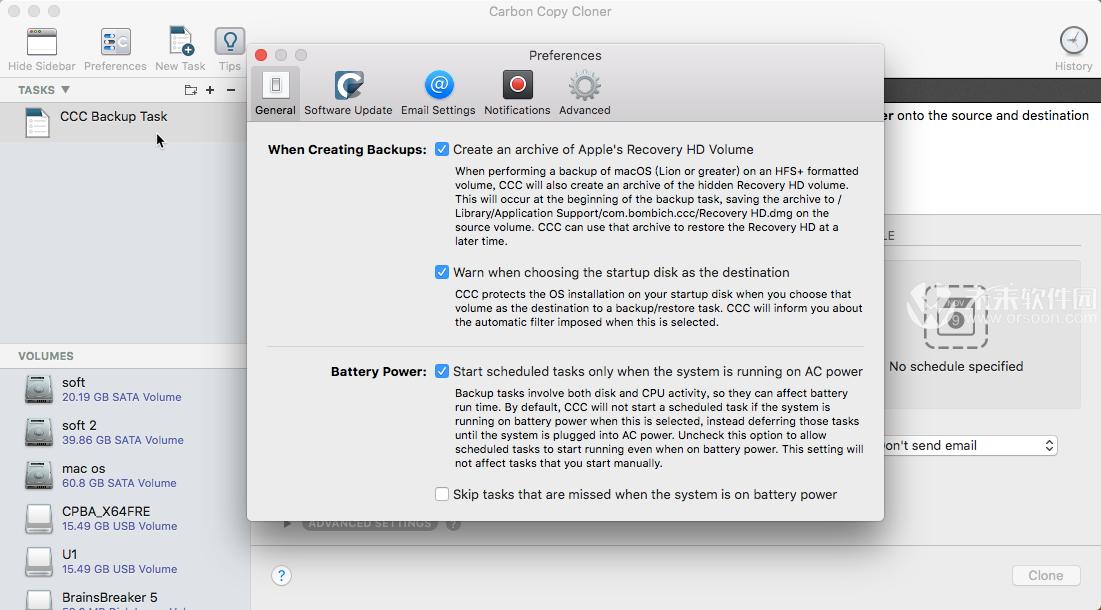Select the CCC Backup Task row

(123, 122)
